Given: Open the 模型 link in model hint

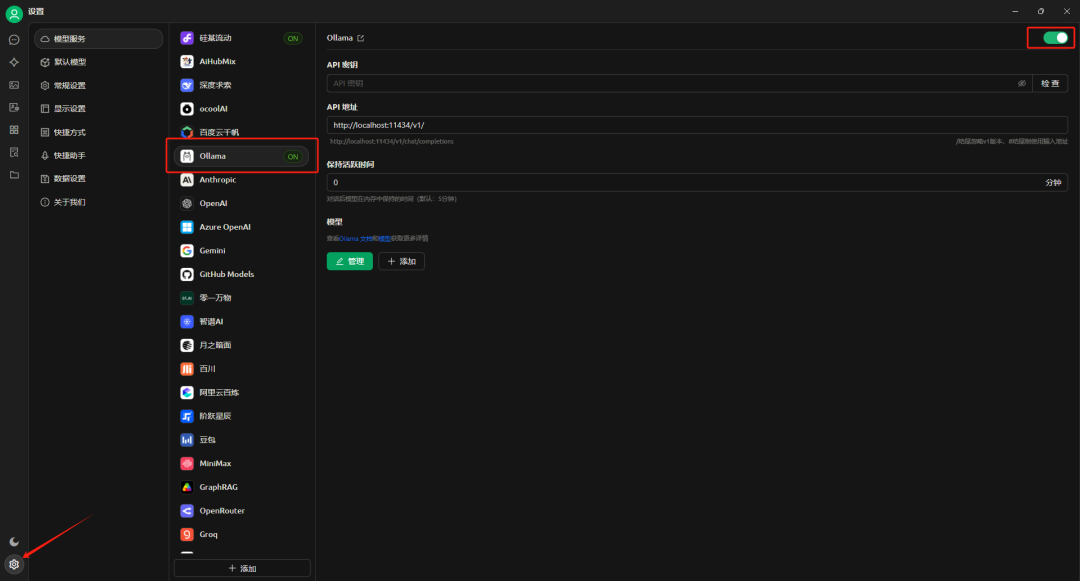Looking at the screenshot, I should [384, 238].
